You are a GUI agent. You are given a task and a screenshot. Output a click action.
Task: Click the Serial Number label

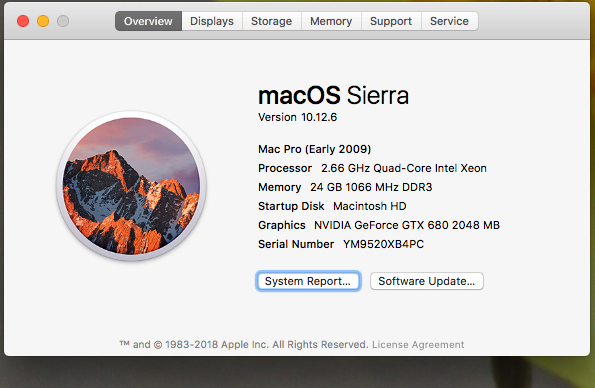(x=296, y=244)
